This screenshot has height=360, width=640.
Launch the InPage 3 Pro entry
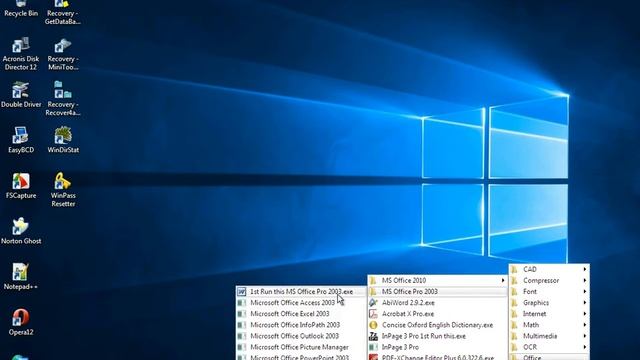438,347
